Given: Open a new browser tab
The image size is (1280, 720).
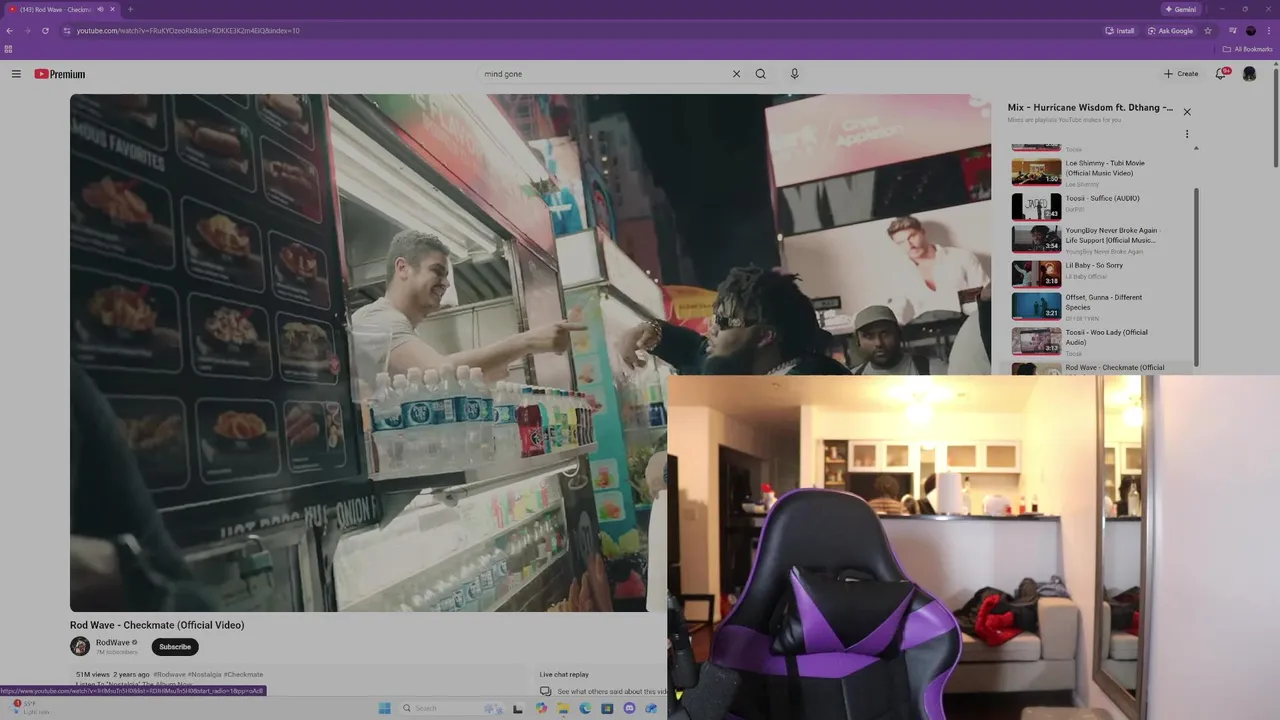Looking at the screenshot, I should [x=130, y=9].
